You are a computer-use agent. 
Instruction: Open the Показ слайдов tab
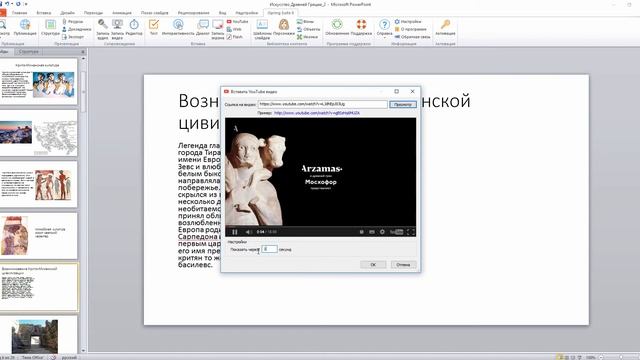pos(155,13)
